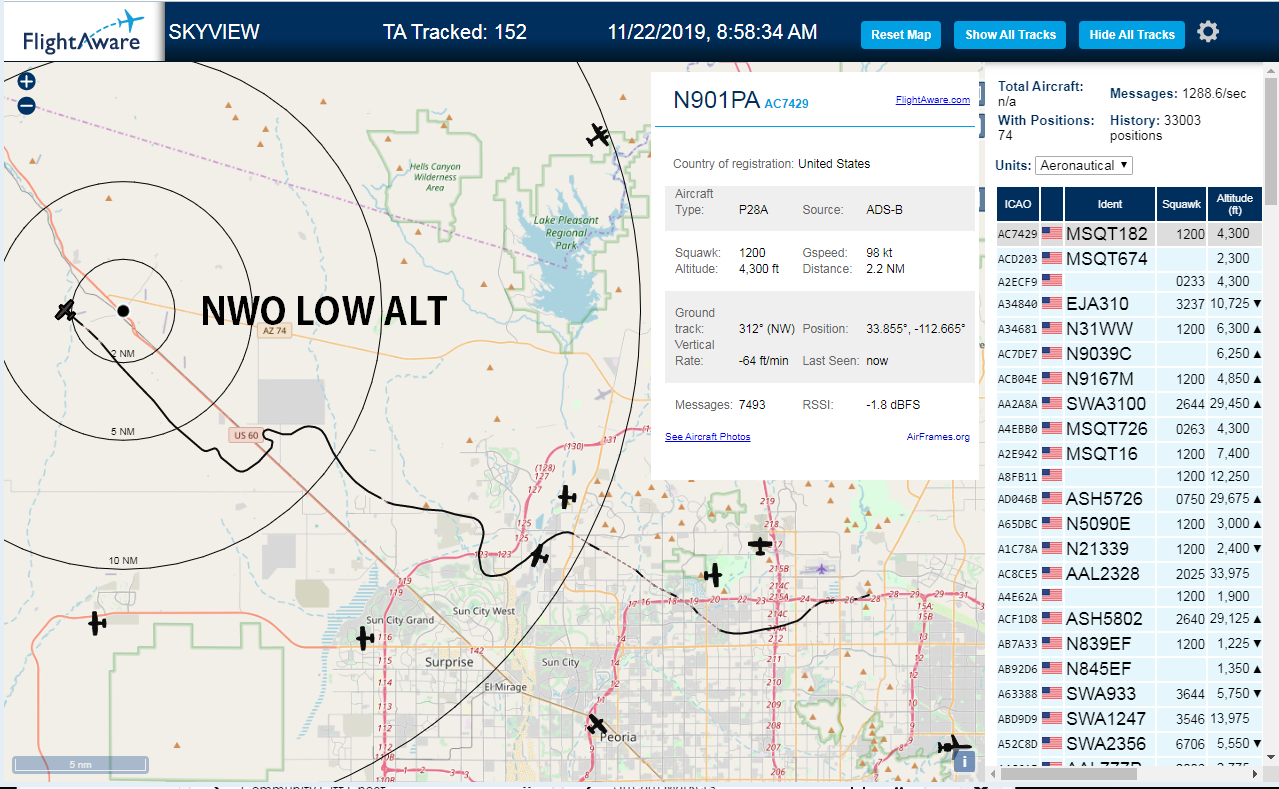Viewport: 1279px width, 789px height.
Task: Sort the table by the Ident column
Action: [1110, 204]
